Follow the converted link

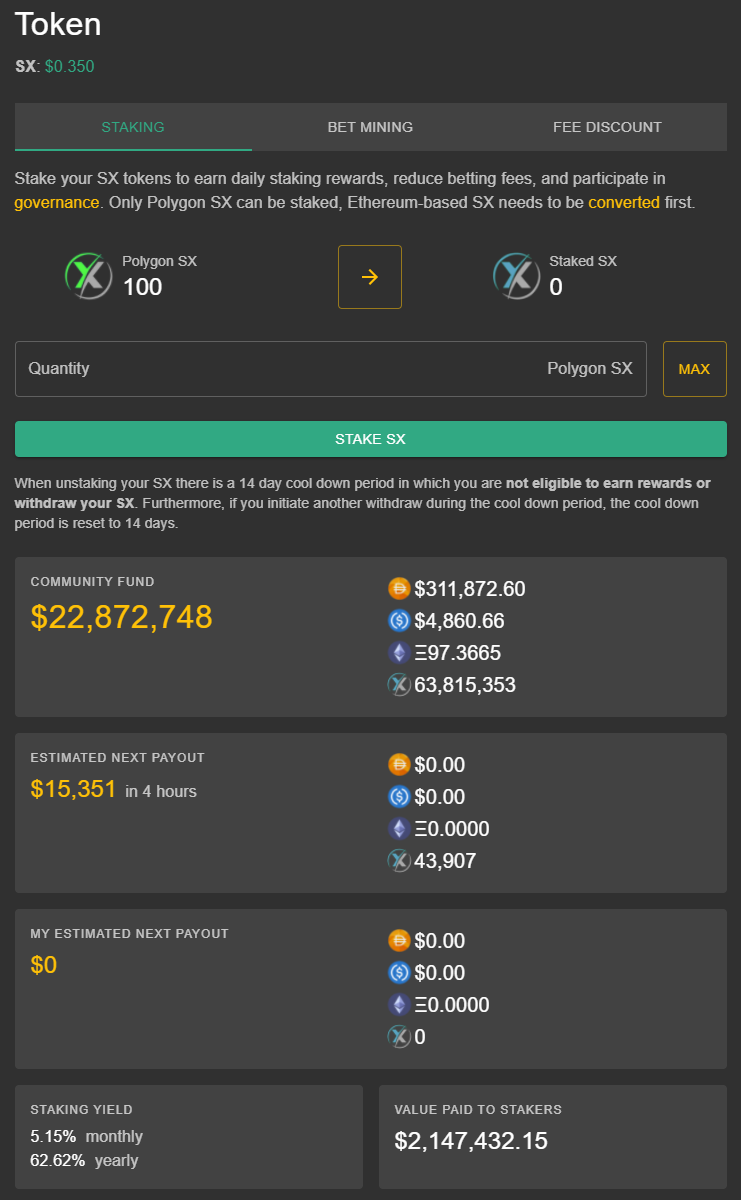tap(624, 202)
